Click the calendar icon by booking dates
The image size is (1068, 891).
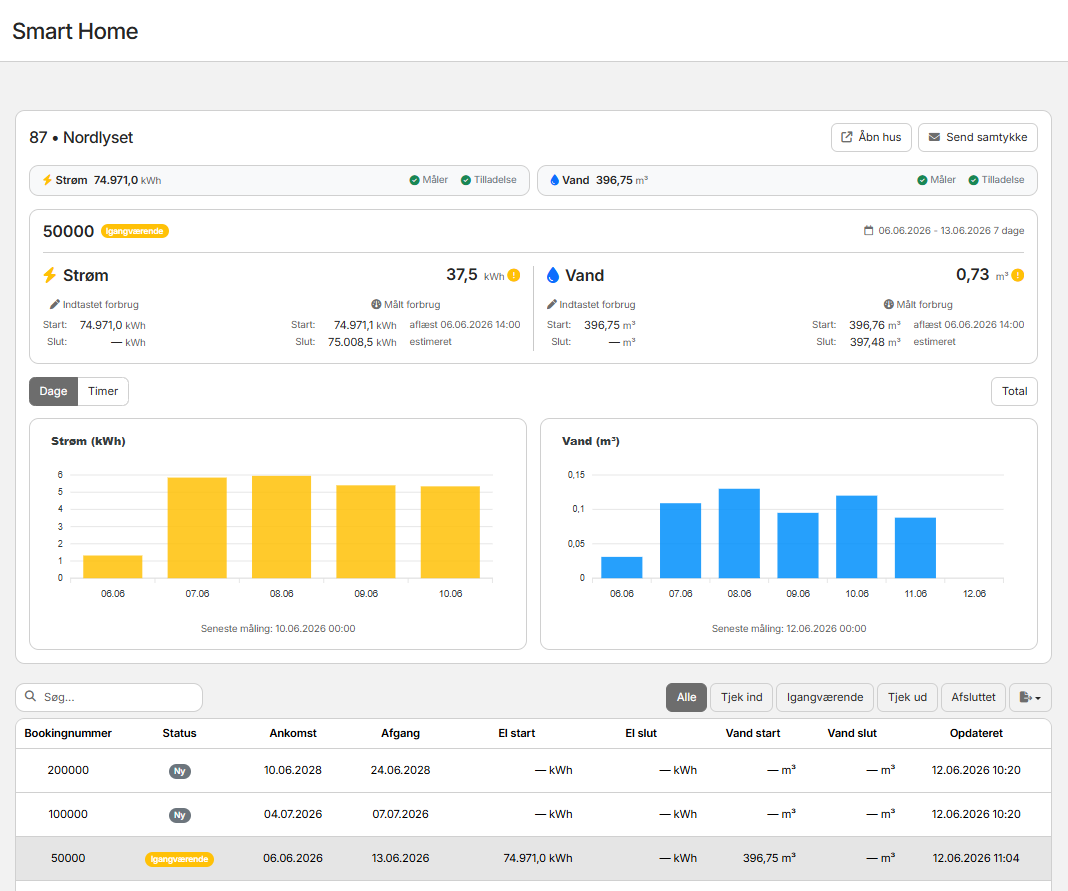pyautogui.click(x=868, y=230)
